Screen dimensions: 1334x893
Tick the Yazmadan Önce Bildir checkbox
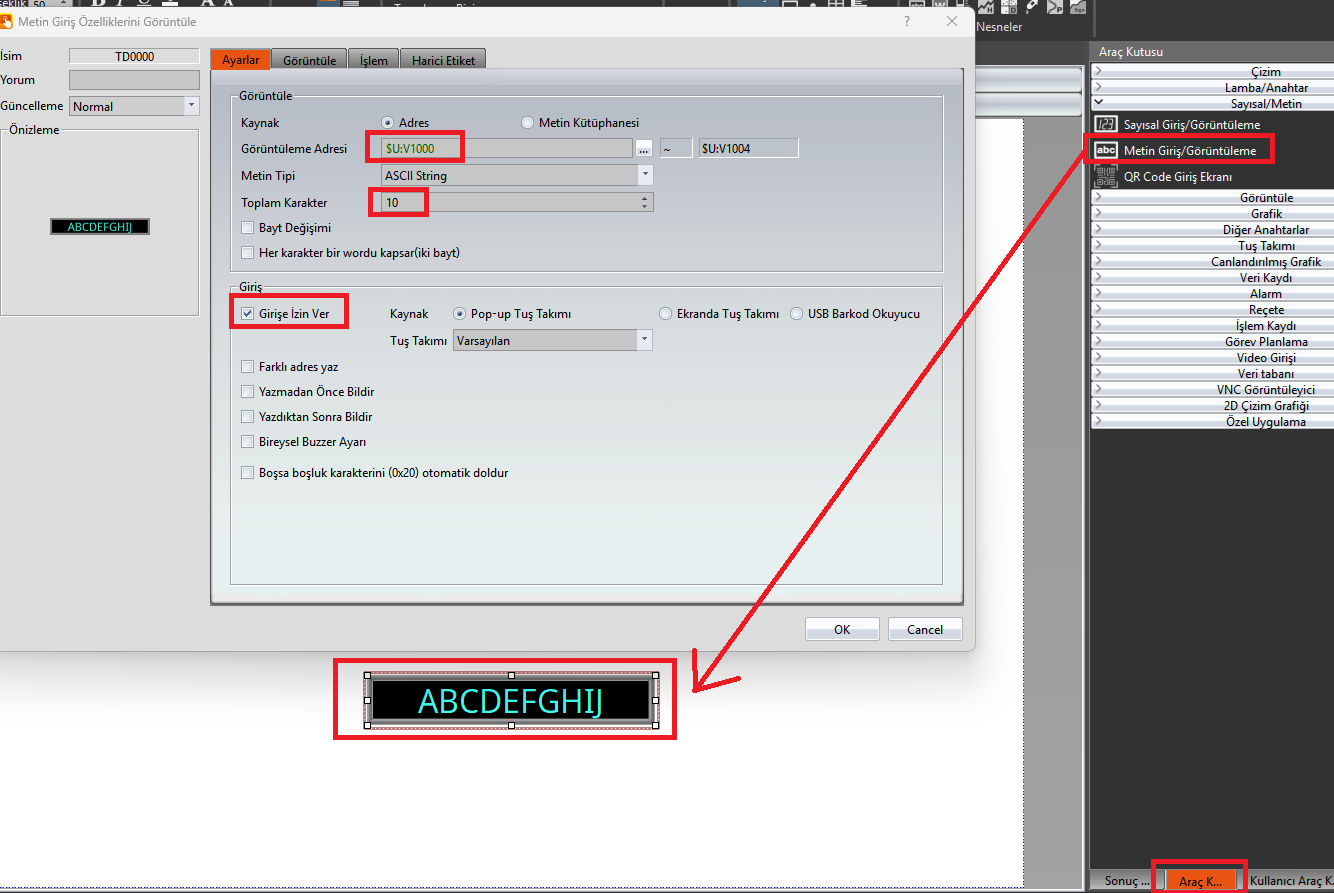(x=248, y=392)
